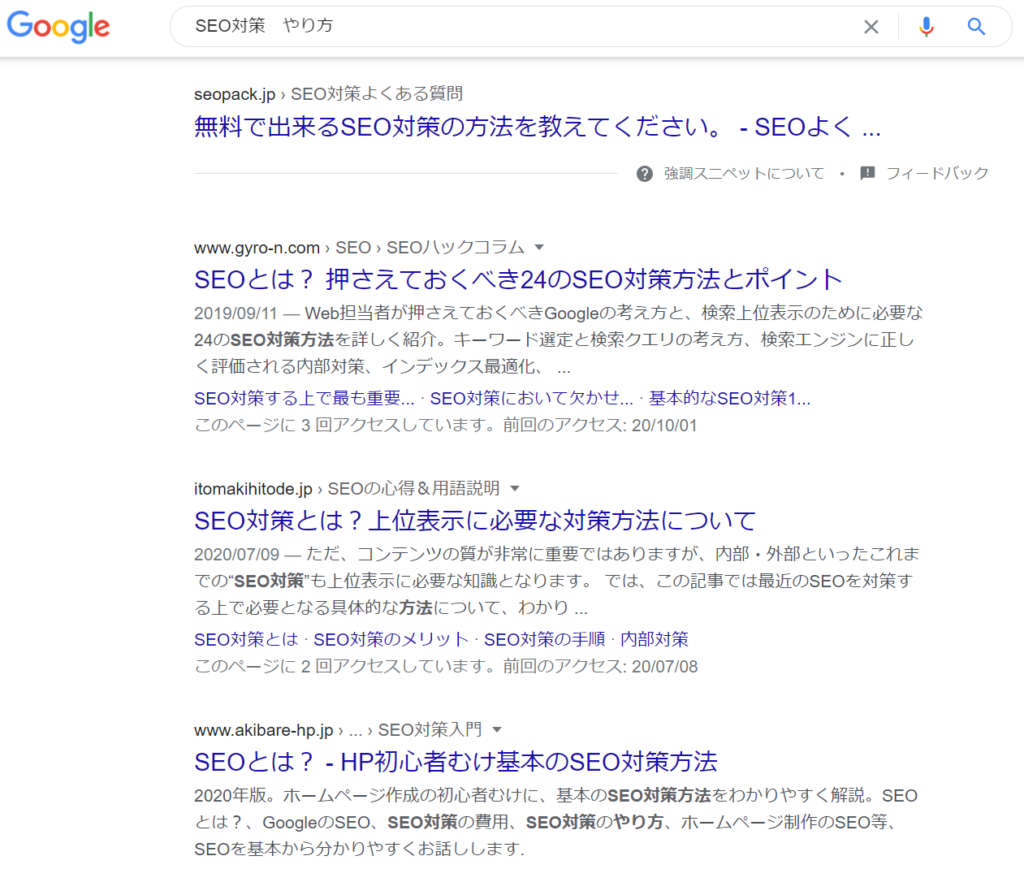1024x882 pixels.
Task: Open sitelink SEO対策の手順
Action: pyautogui.click(x=544, y=639)
